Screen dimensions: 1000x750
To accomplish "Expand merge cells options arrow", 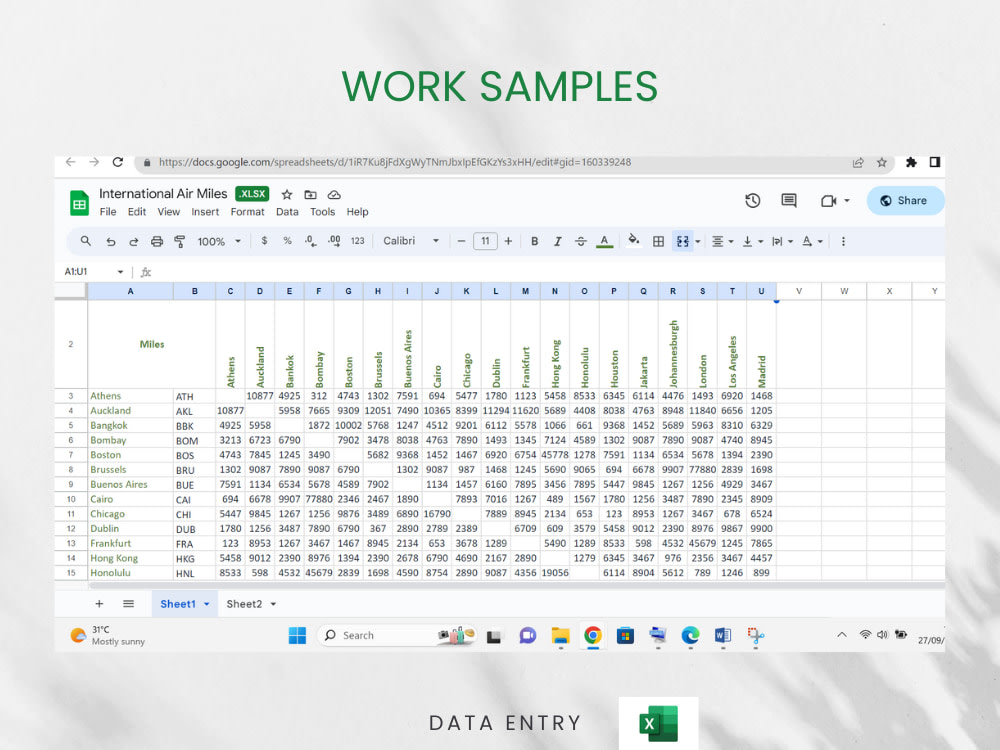I will coord(698,242).
